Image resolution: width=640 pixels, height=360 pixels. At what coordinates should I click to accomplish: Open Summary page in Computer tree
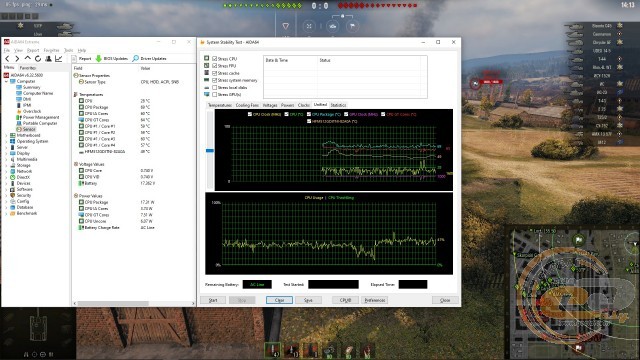tap(31, 87)
